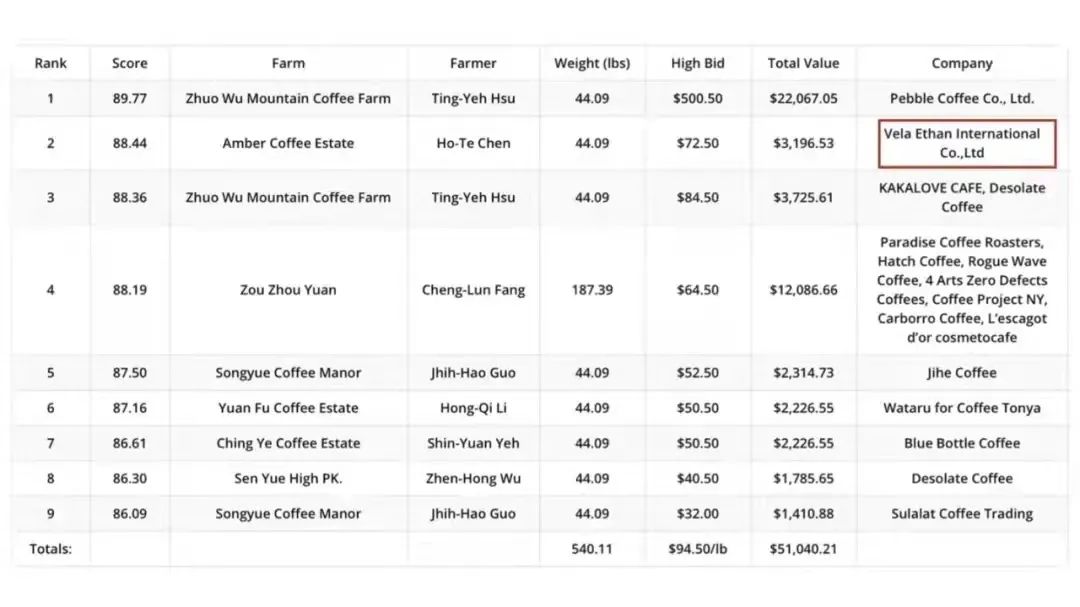Select the Company column header
The image size is (1080, 607).
tap(962, 63)
